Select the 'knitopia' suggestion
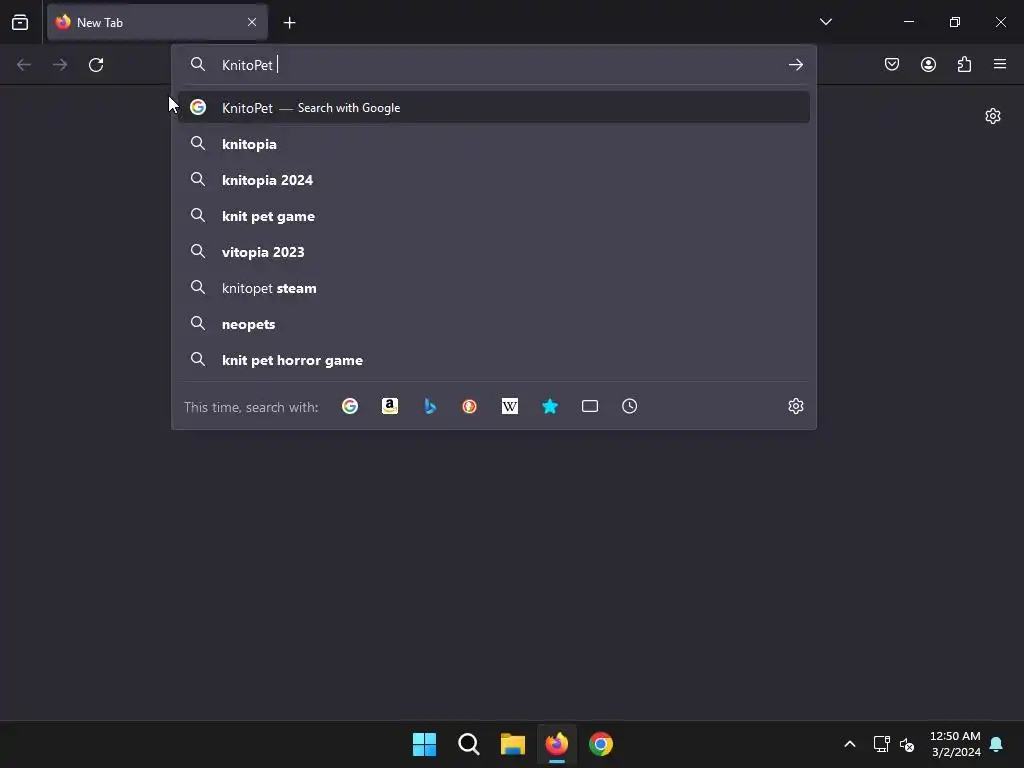The image size is (1024, 768). (x=494, y=144)
